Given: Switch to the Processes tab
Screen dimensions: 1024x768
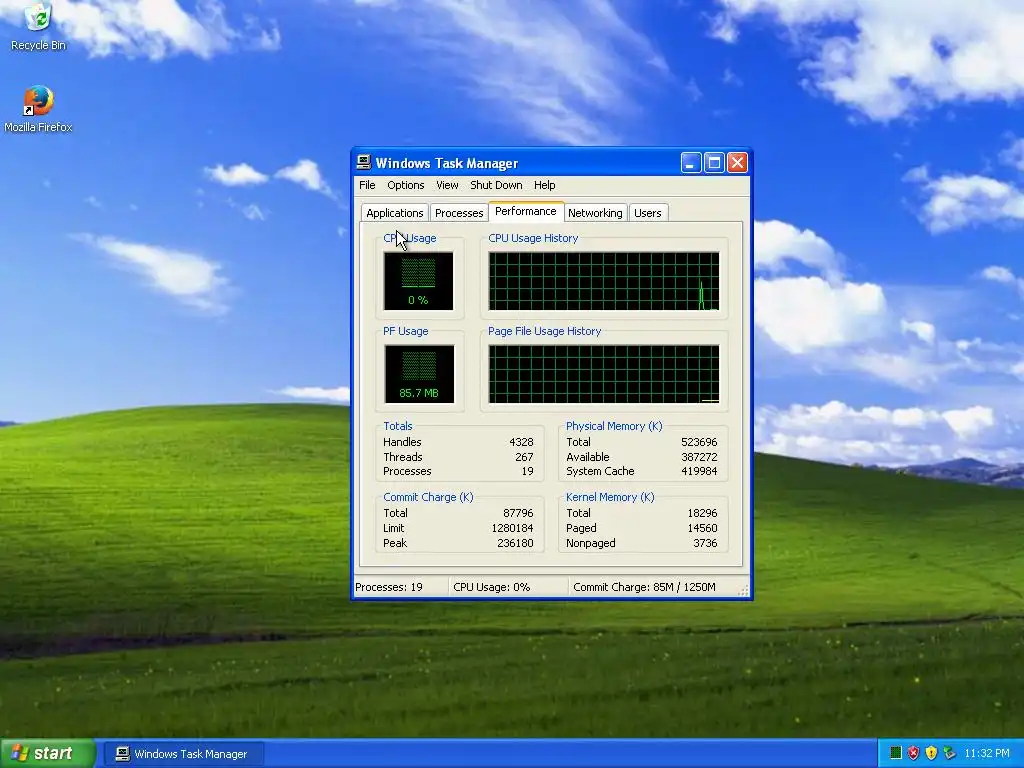Looking at the screenshot, I should [458, 213].
